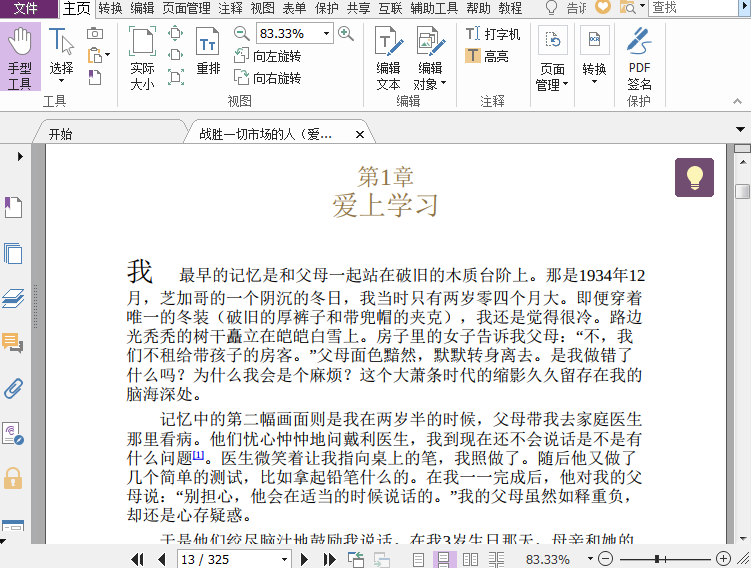Open the Page Thumbnails panel icon
751x568 pixels.
tap(13, 253)
